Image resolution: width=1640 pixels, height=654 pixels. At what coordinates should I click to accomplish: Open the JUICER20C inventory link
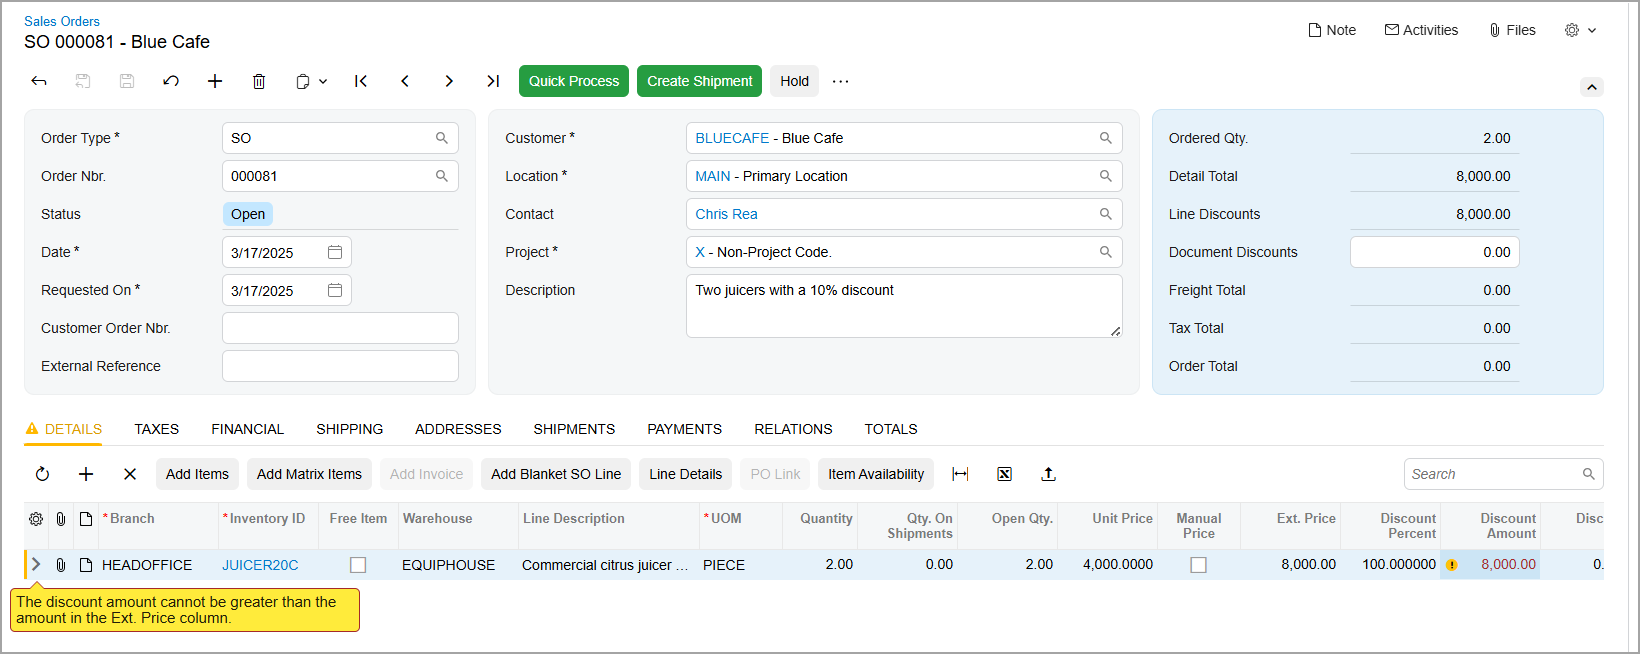(260, 565)
